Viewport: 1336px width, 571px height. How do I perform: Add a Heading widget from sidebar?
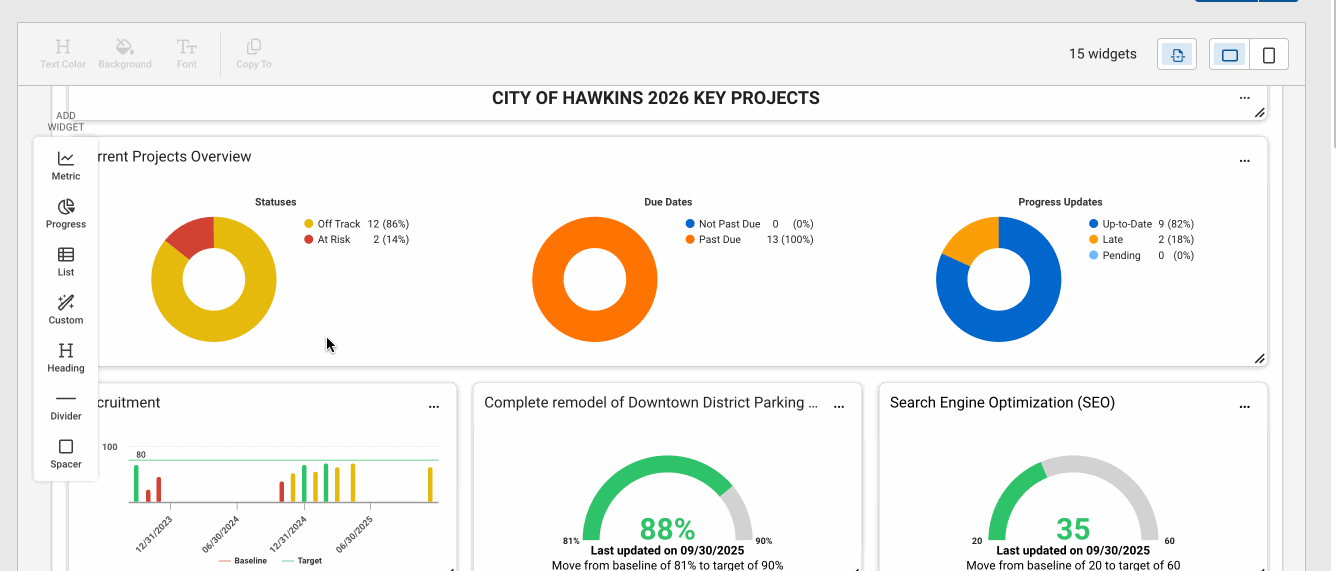66,358
